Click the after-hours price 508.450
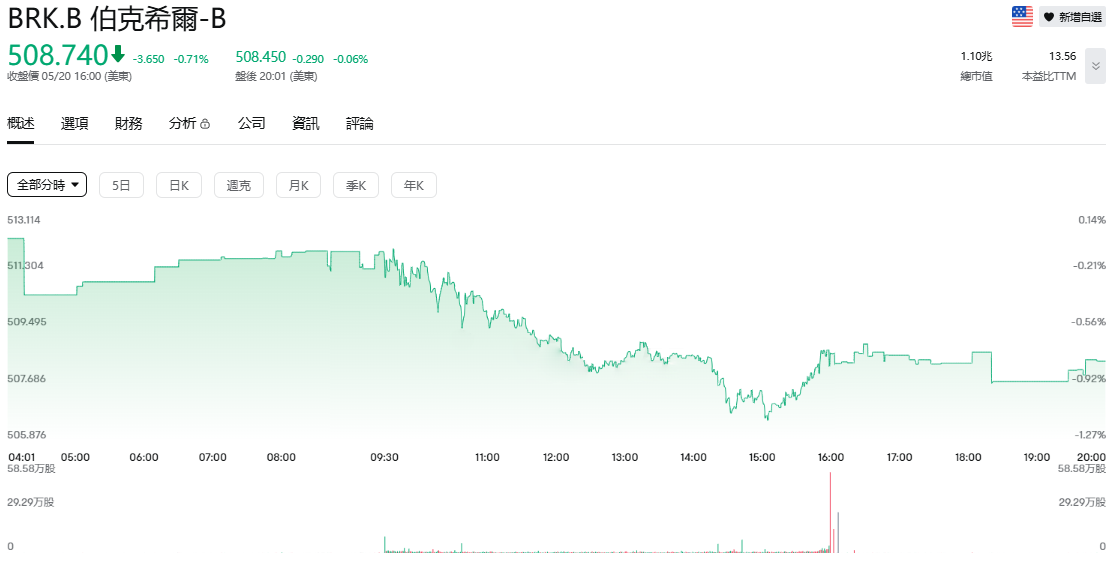The height and width of the screenshot is (561, 1112). (260, 57)
